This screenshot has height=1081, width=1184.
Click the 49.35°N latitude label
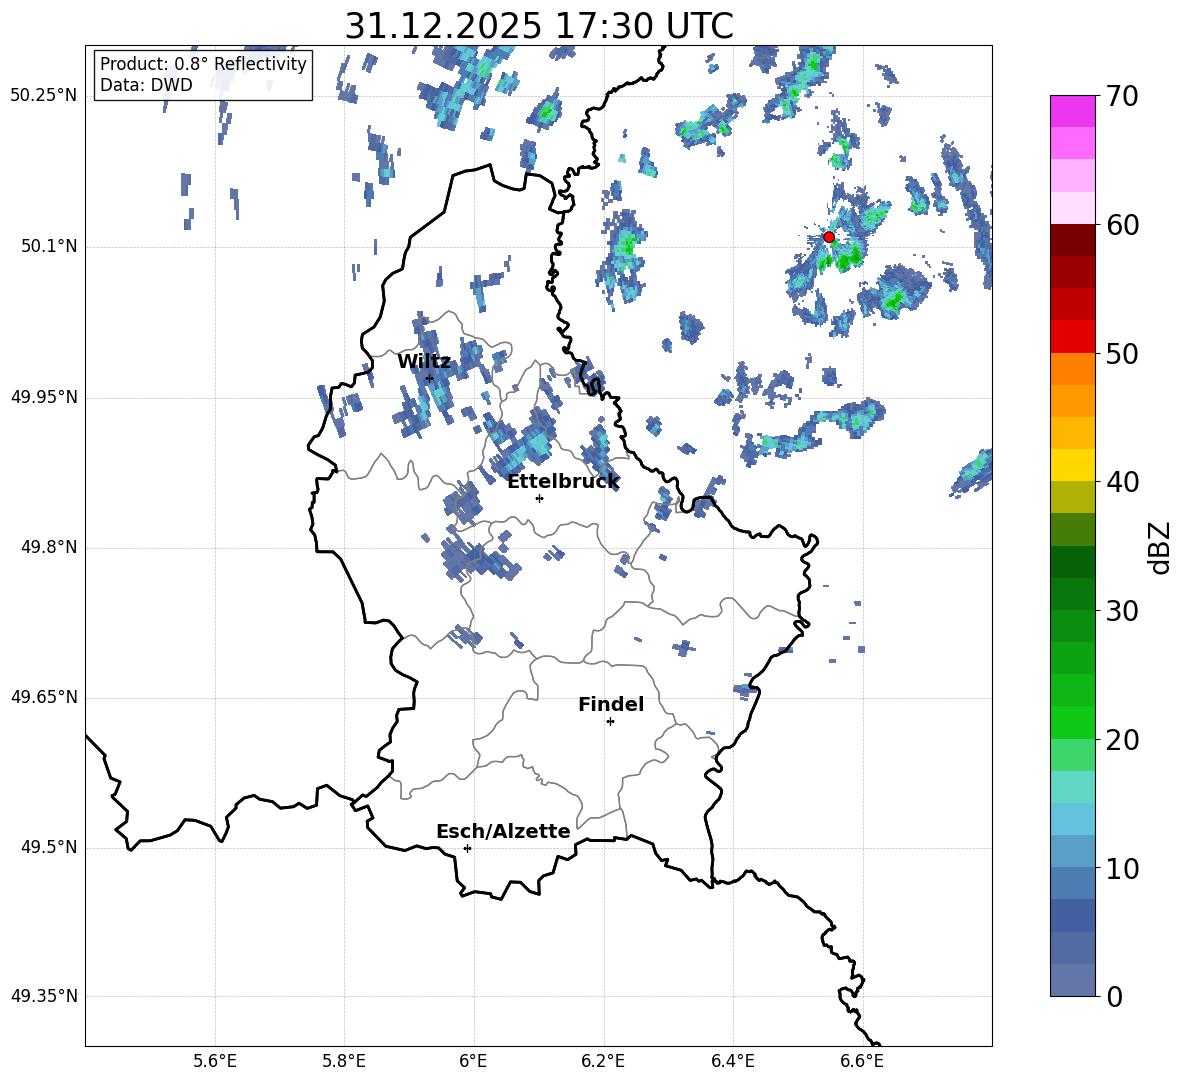pos(44,996)
